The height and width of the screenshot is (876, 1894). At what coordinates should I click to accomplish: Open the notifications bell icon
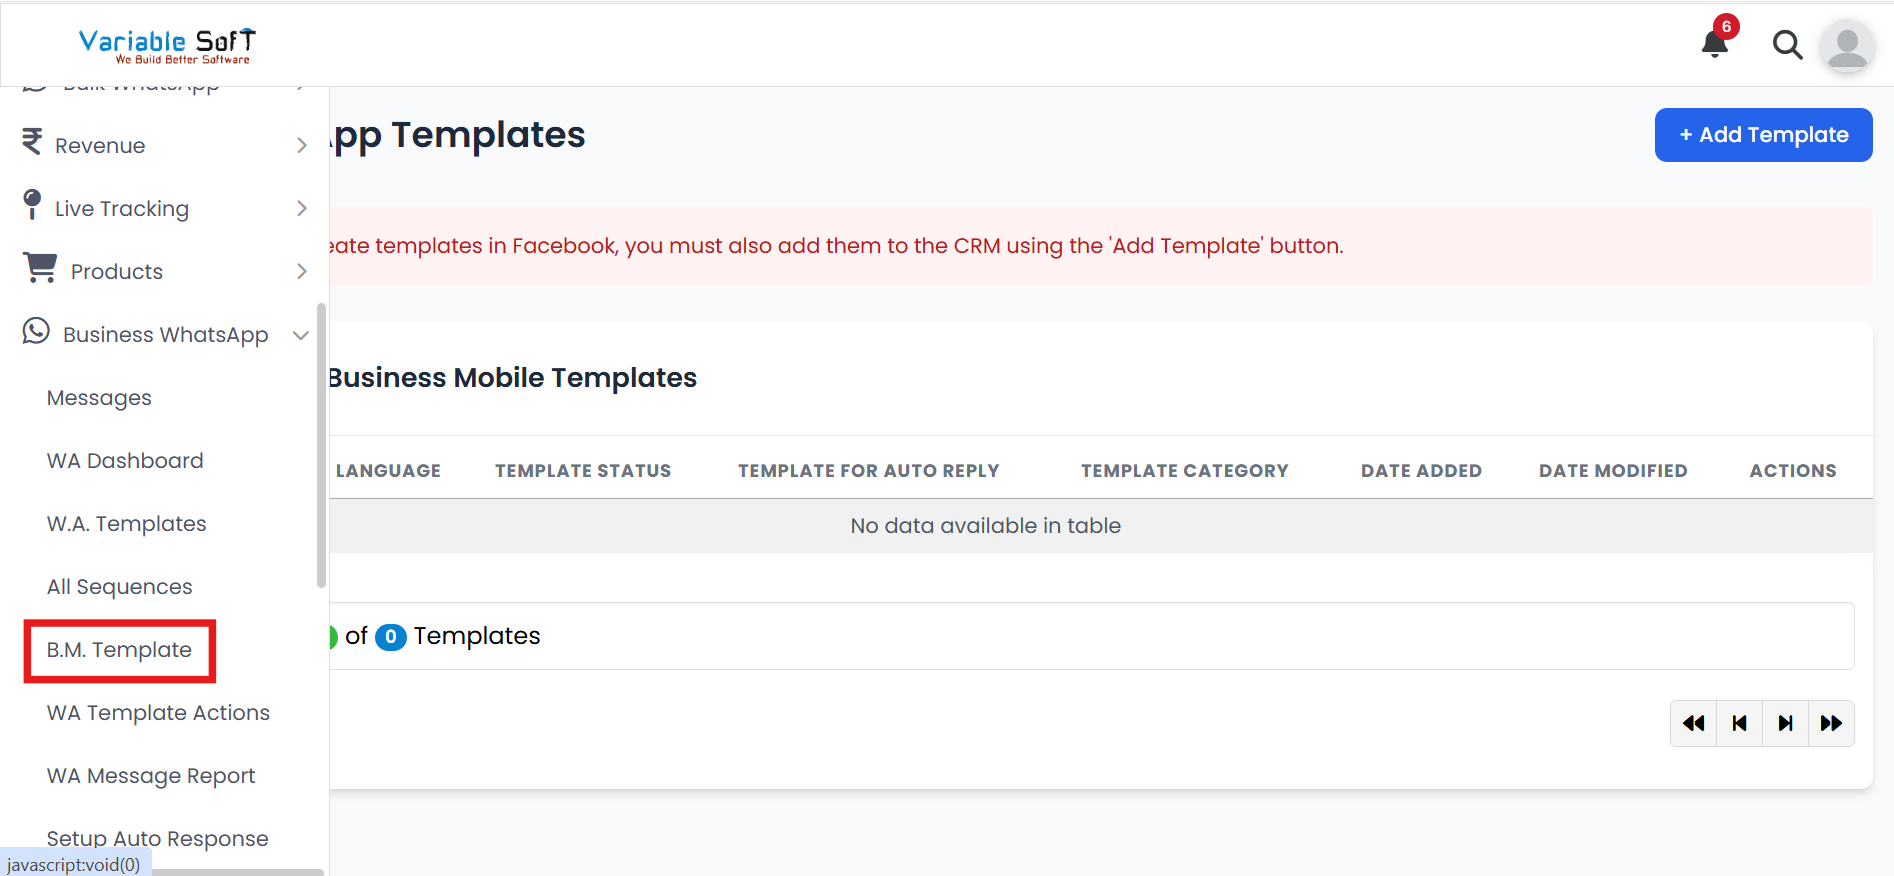point(1715,44)
